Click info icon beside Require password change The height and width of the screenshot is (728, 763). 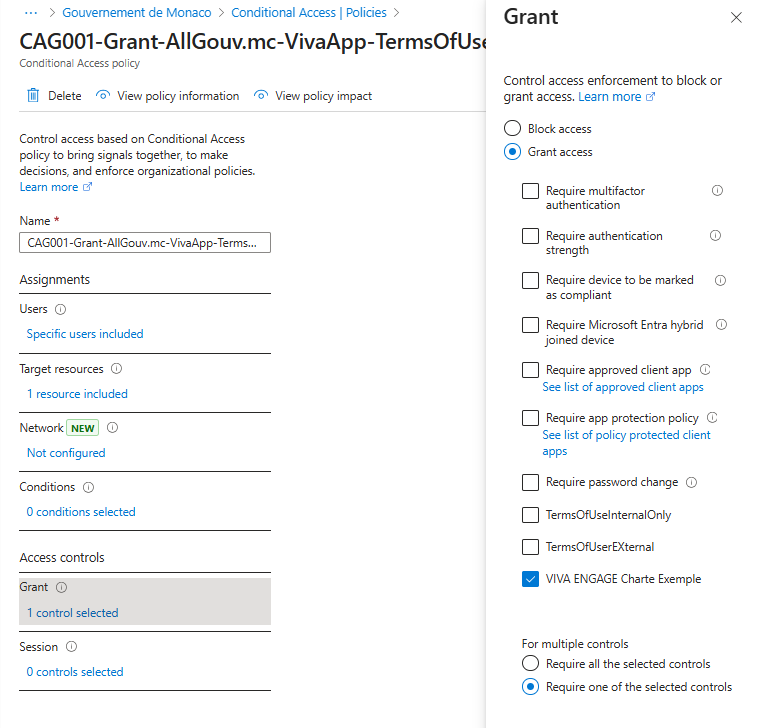692,482
